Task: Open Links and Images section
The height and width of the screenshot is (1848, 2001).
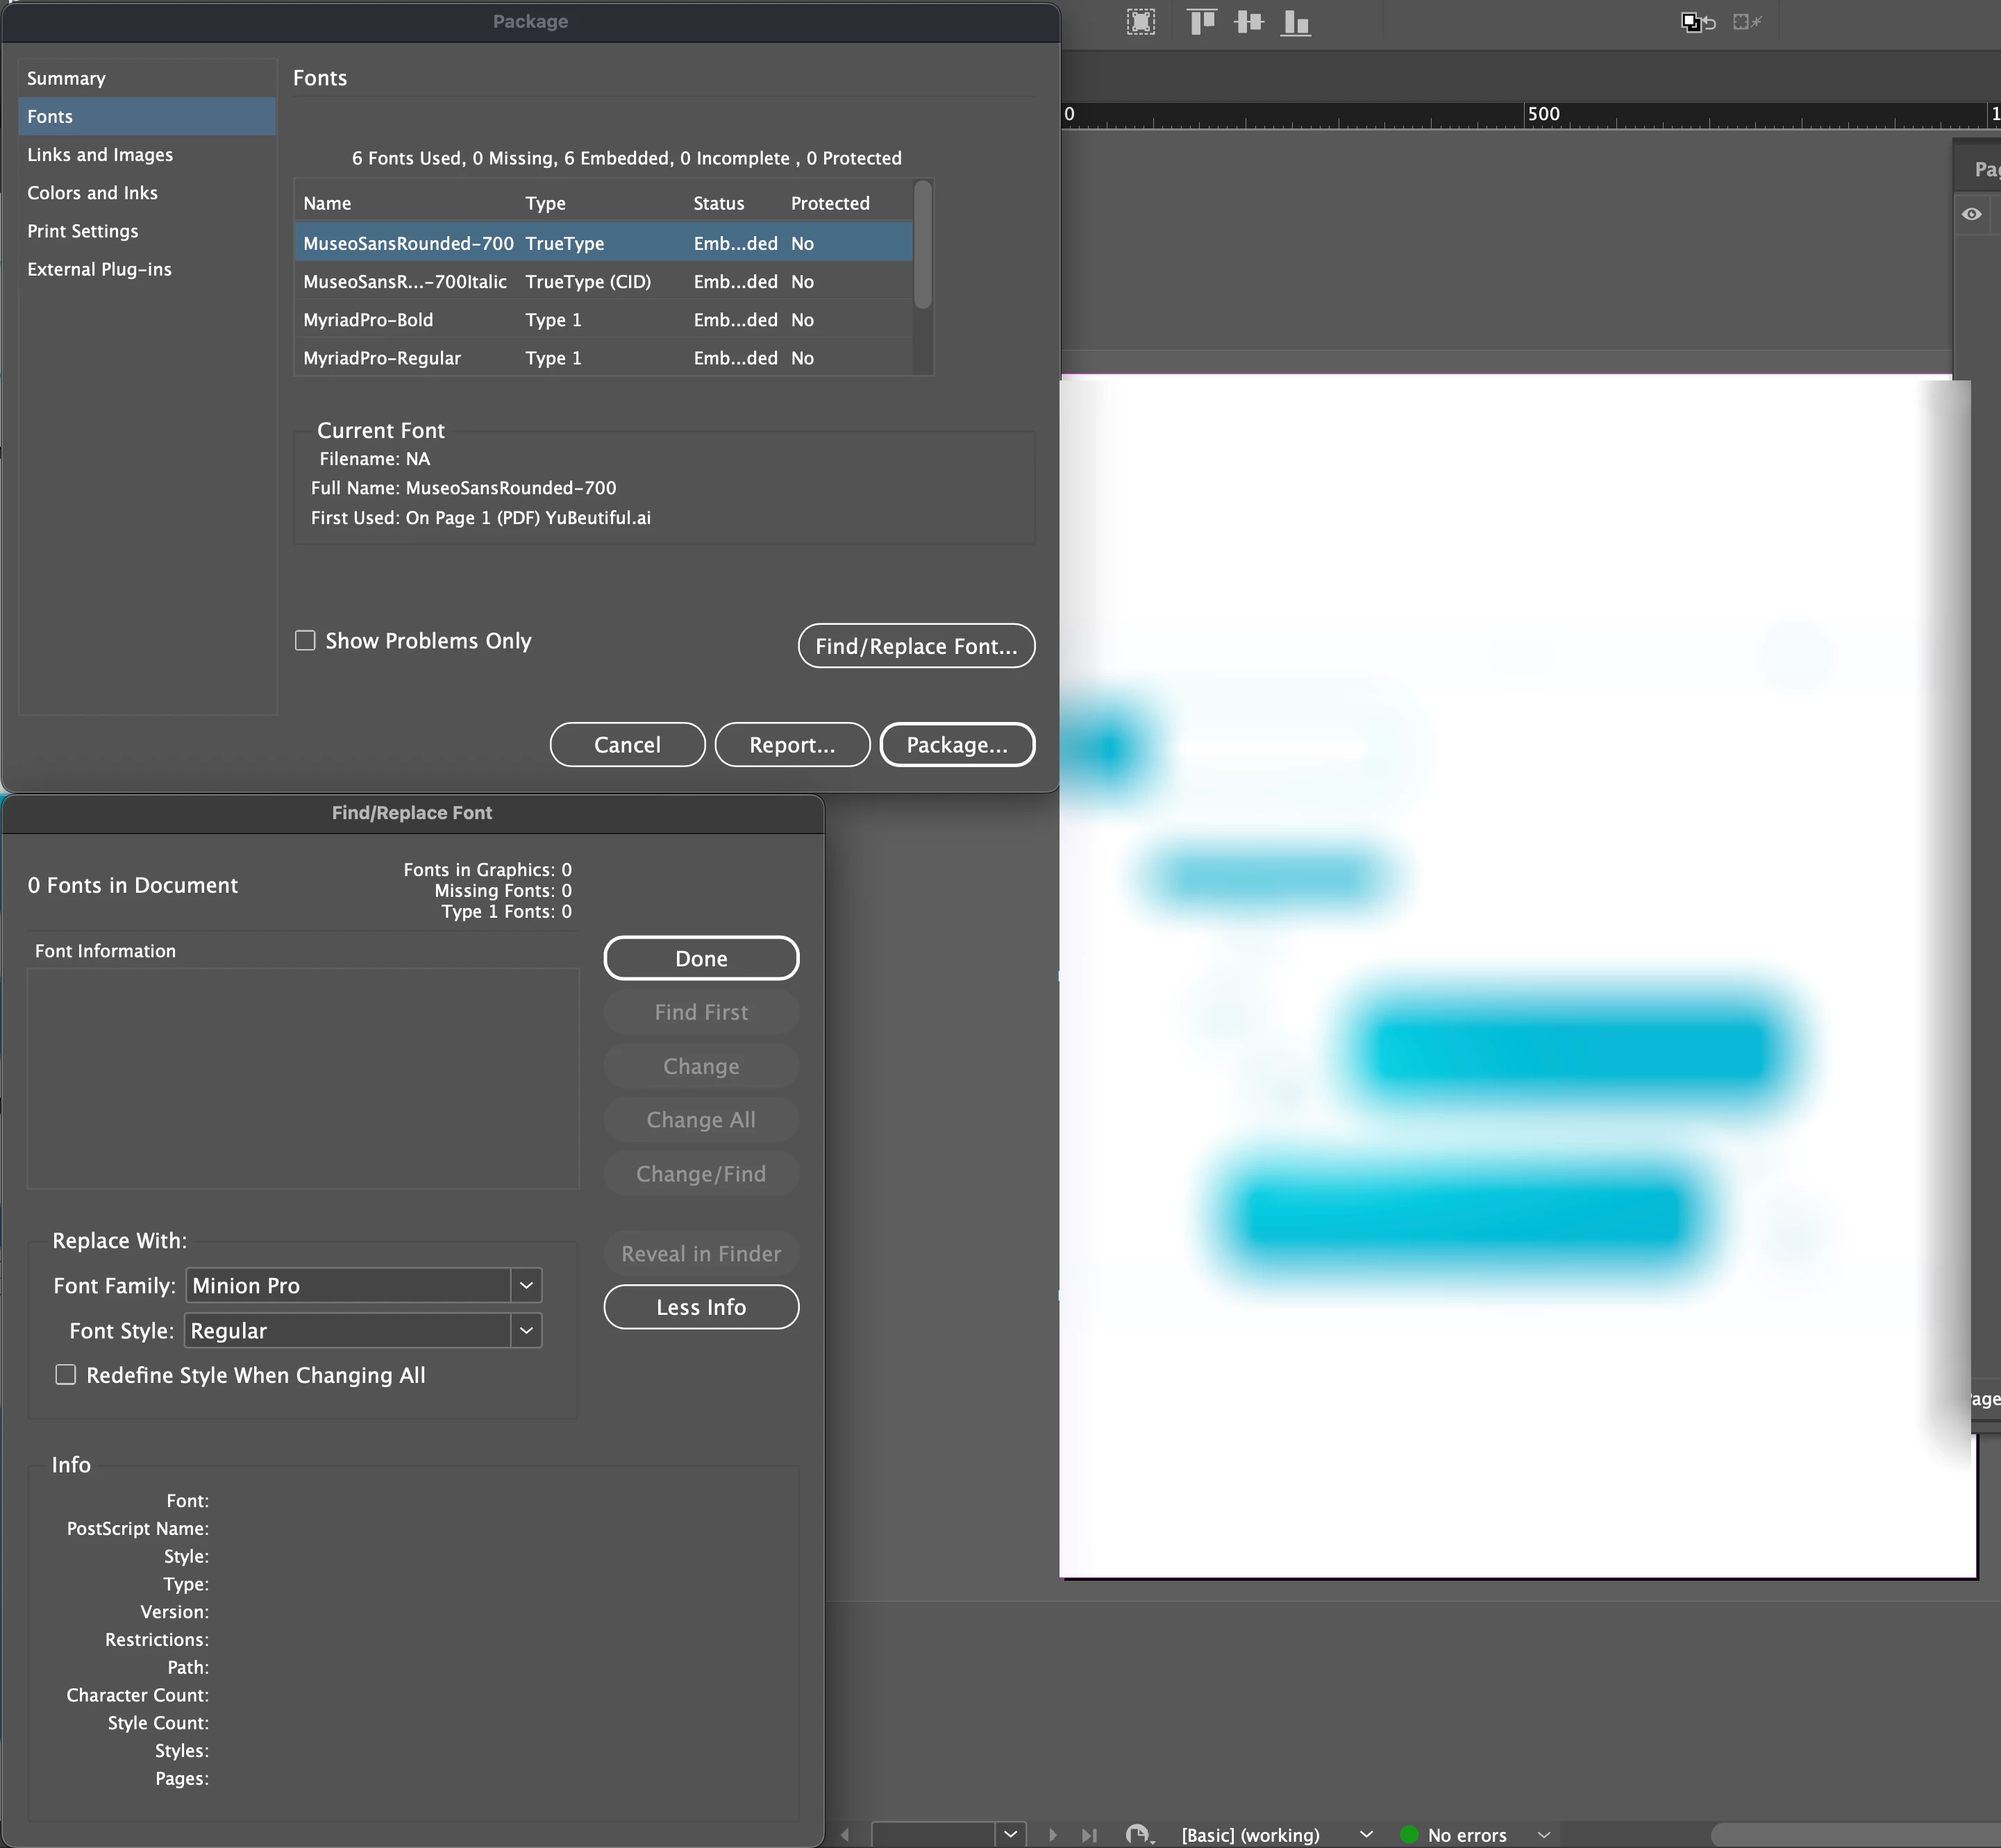Action: coord(100,155)
